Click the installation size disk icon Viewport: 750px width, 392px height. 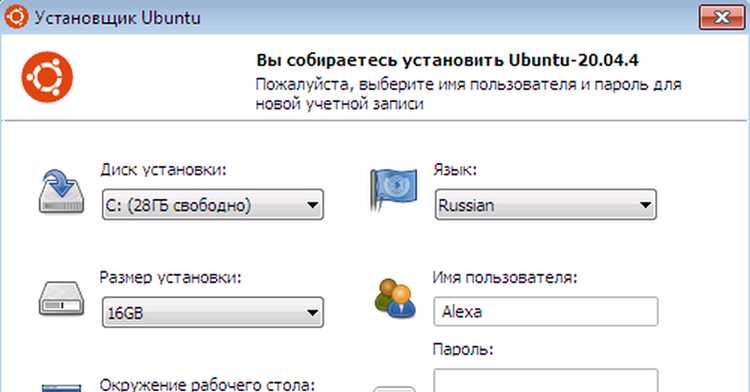61,299
